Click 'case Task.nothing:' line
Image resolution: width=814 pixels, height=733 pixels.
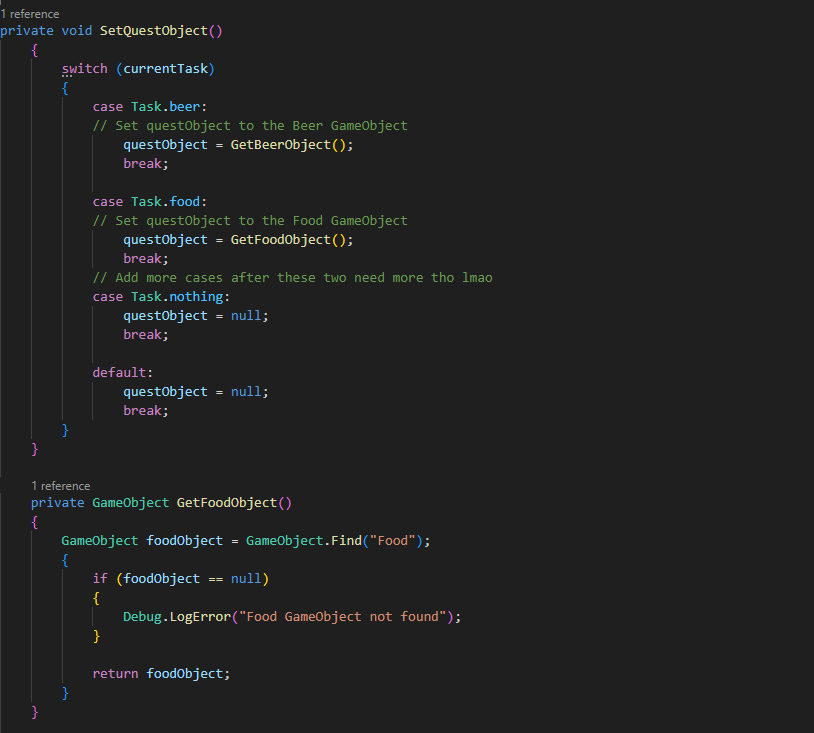161,296
